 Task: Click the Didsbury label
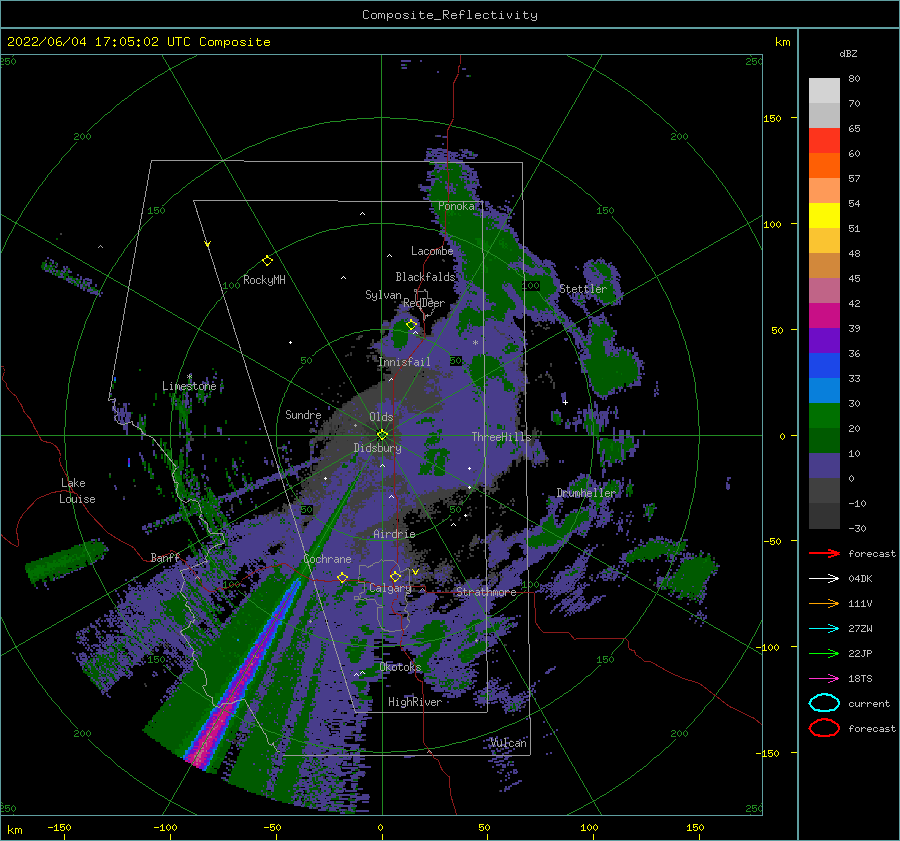(378, 448)
